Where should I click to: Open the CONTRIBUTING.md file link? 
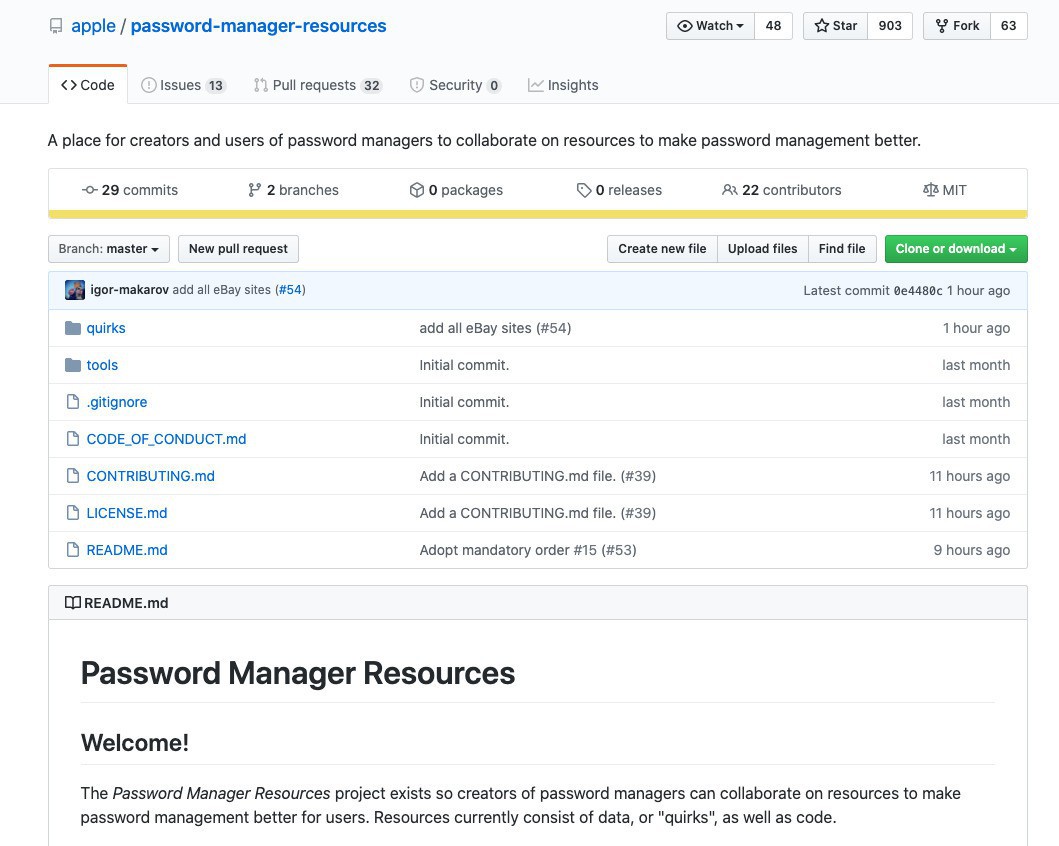(x=150, y=476)
